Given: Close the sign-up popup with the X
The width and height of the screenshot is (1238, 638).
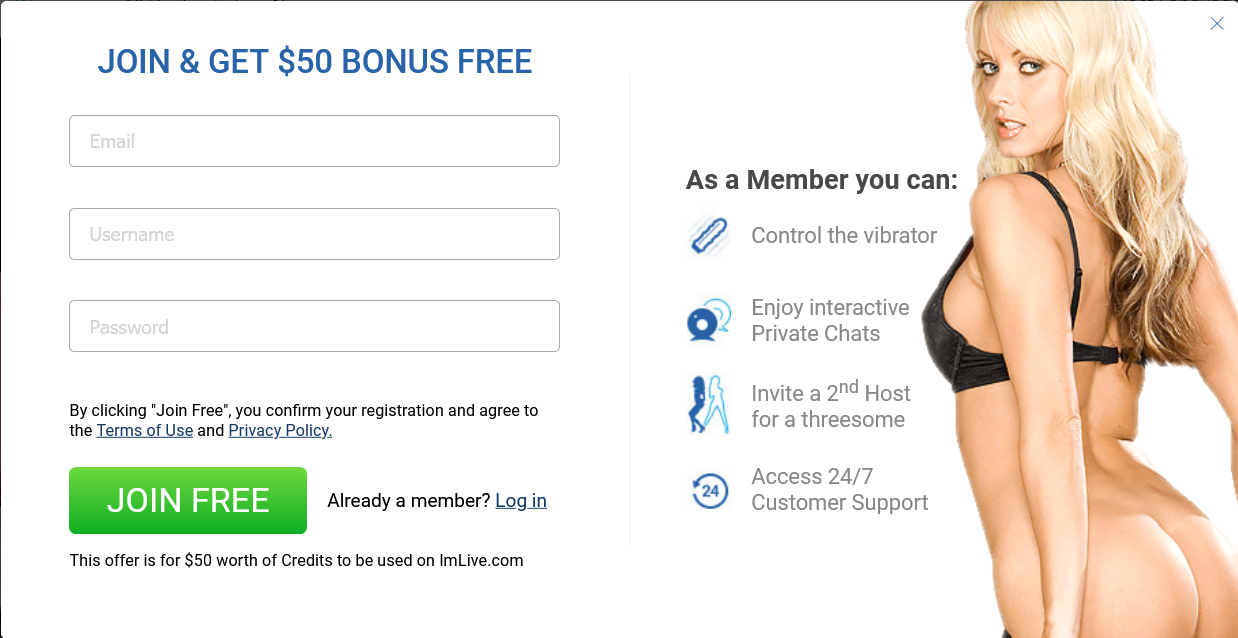Looking at the screenshot, I should 1217,24.
